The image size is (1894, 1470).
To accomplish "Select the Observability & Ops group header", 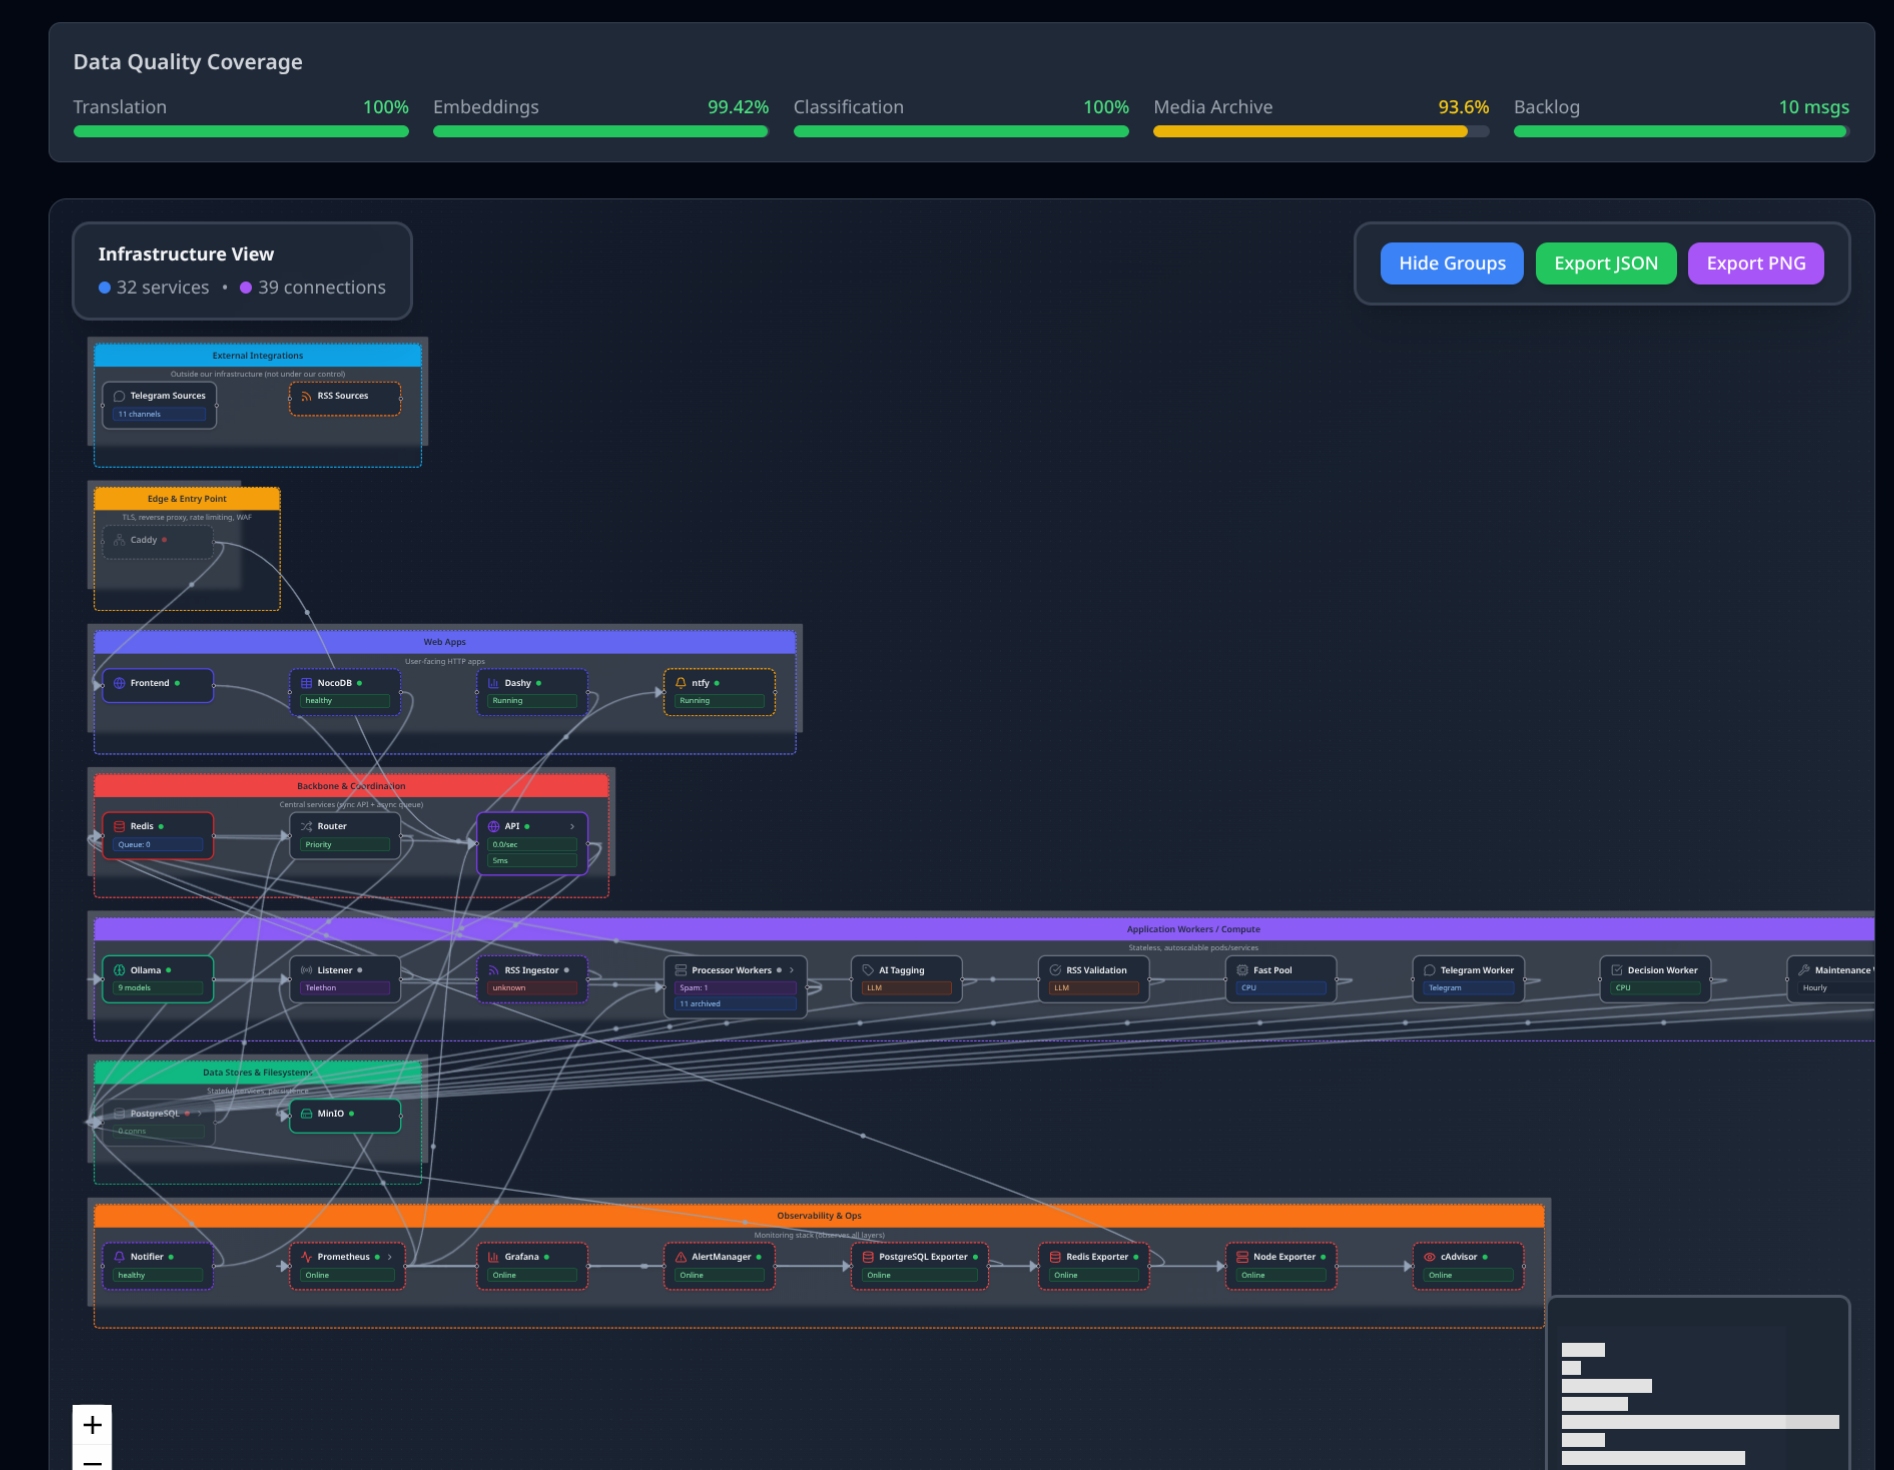I will pos(818,1216).
